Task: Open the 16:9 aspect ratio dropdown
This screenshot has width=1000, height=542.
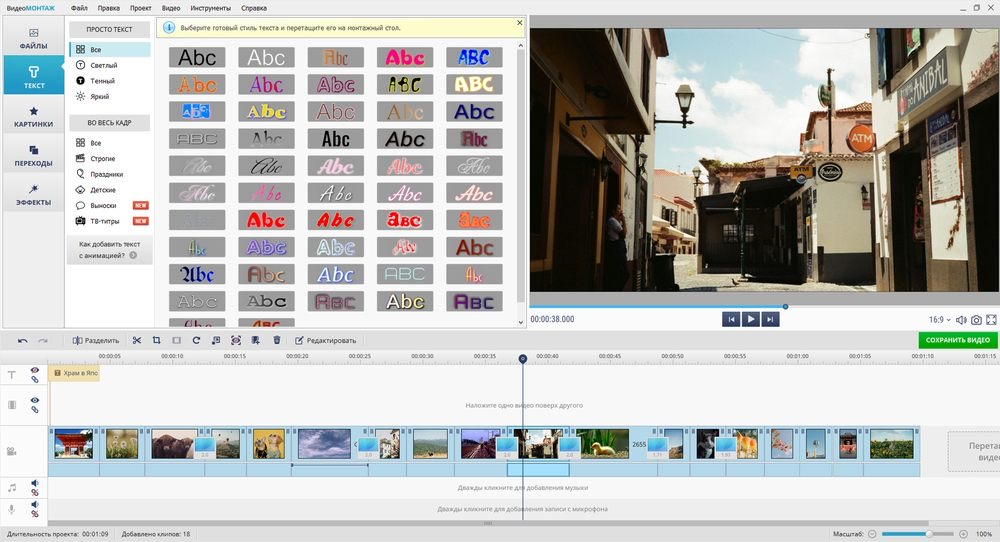Action: coord(939,319)
